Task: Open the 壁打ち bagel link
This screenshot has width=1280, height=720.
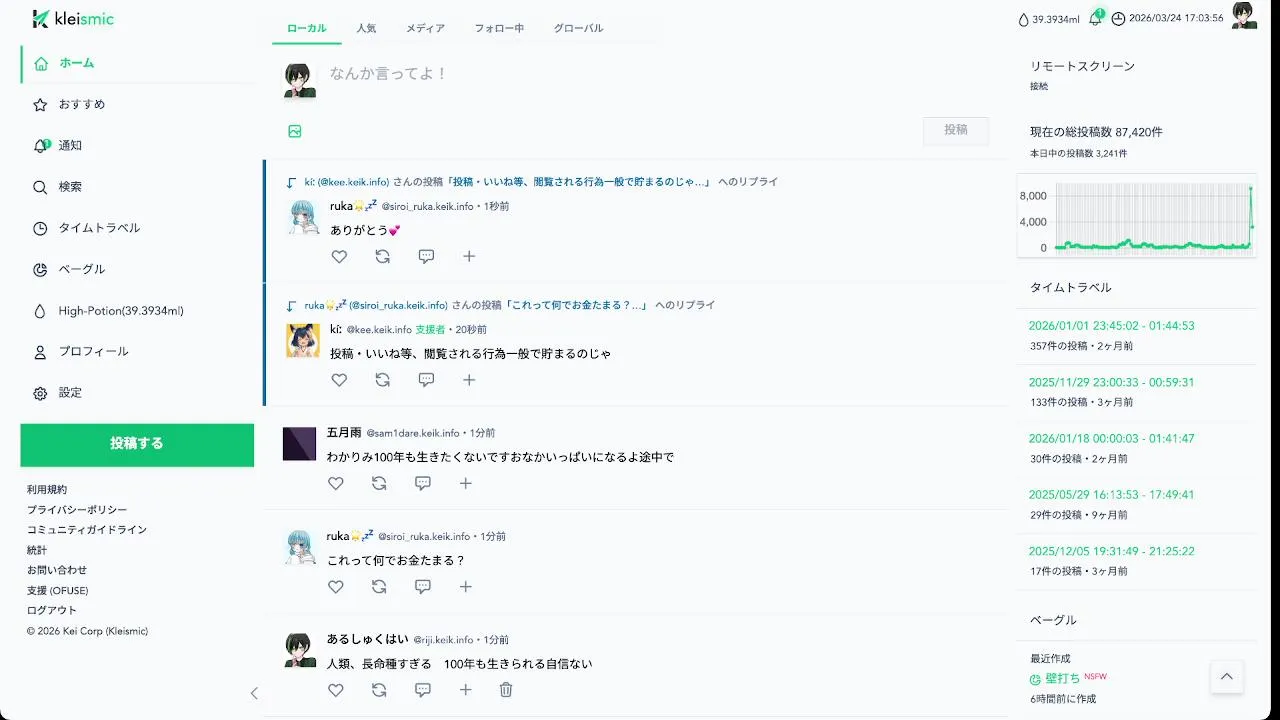Action: point(1062,678)
